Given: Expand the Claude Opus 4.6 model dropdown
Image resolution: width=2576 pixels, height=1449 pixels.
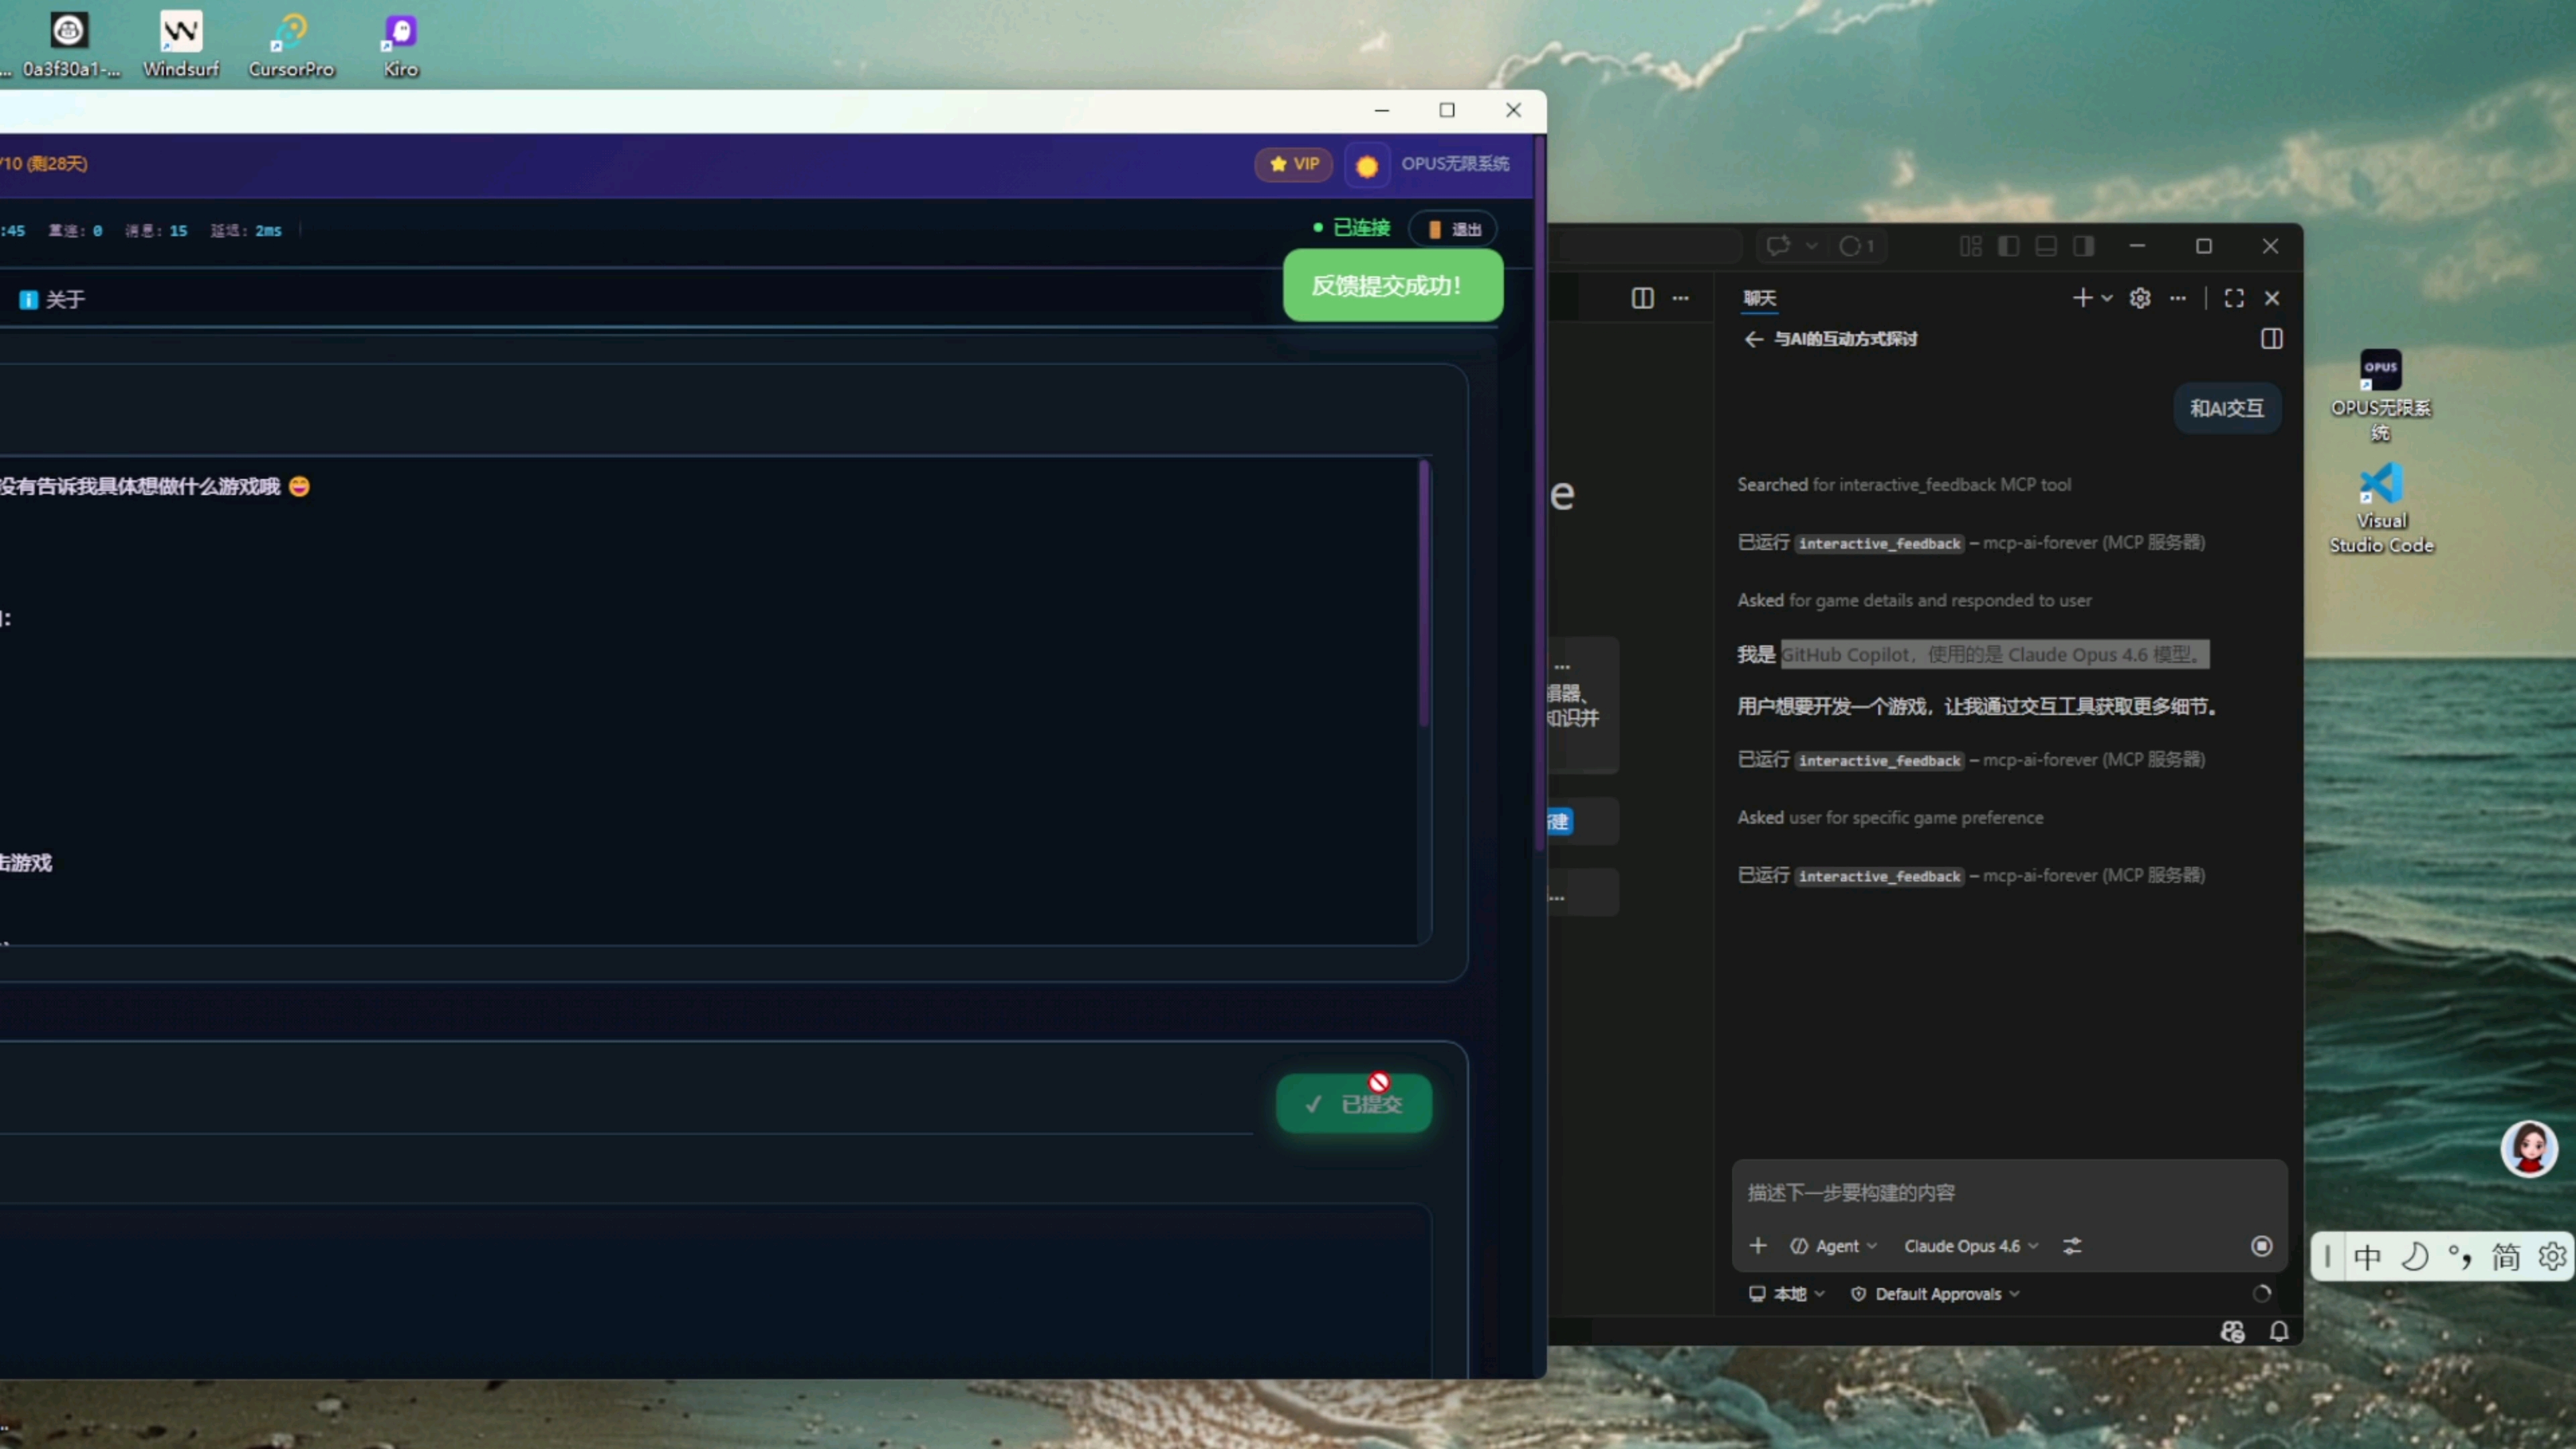Looking at the screenshot, I should (x=1970, y=1246).
